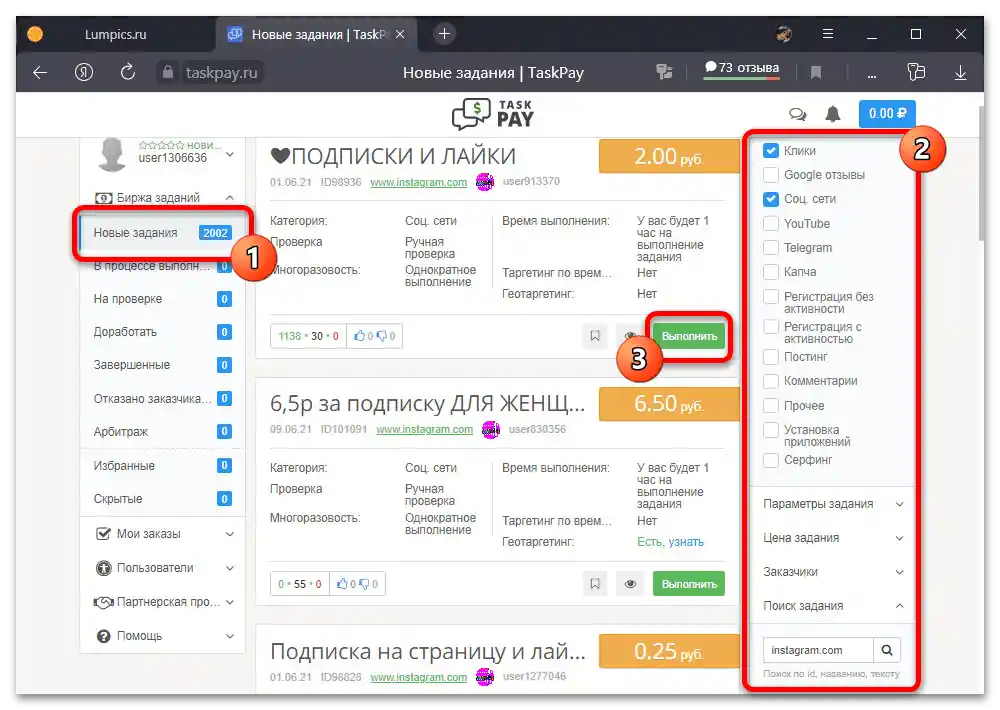Image resolution: width=1000 pixels, height=710 pixels.
Task: Tick the Комментарии filter checkbox
Action: [x=771, y=381]
